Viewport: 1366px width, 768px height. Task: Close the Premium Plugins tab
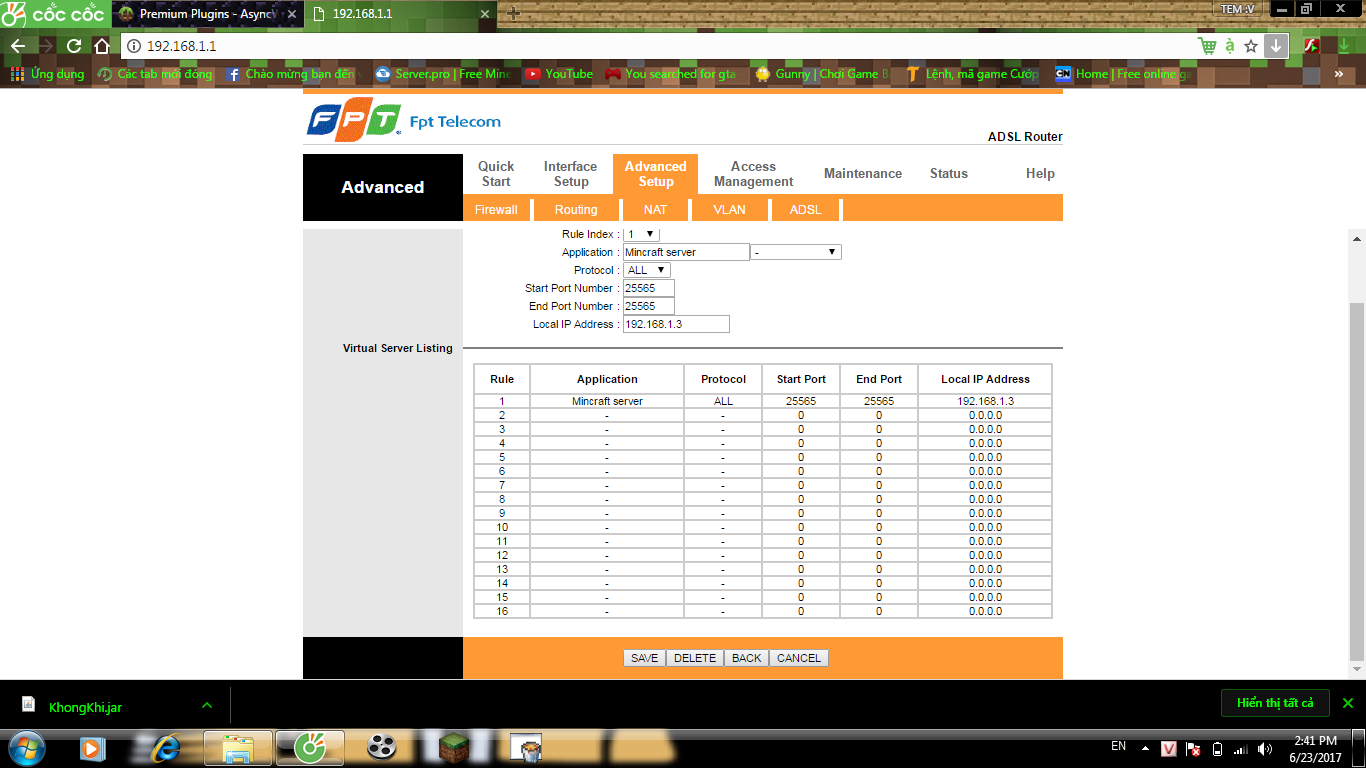tap(291, 14)
